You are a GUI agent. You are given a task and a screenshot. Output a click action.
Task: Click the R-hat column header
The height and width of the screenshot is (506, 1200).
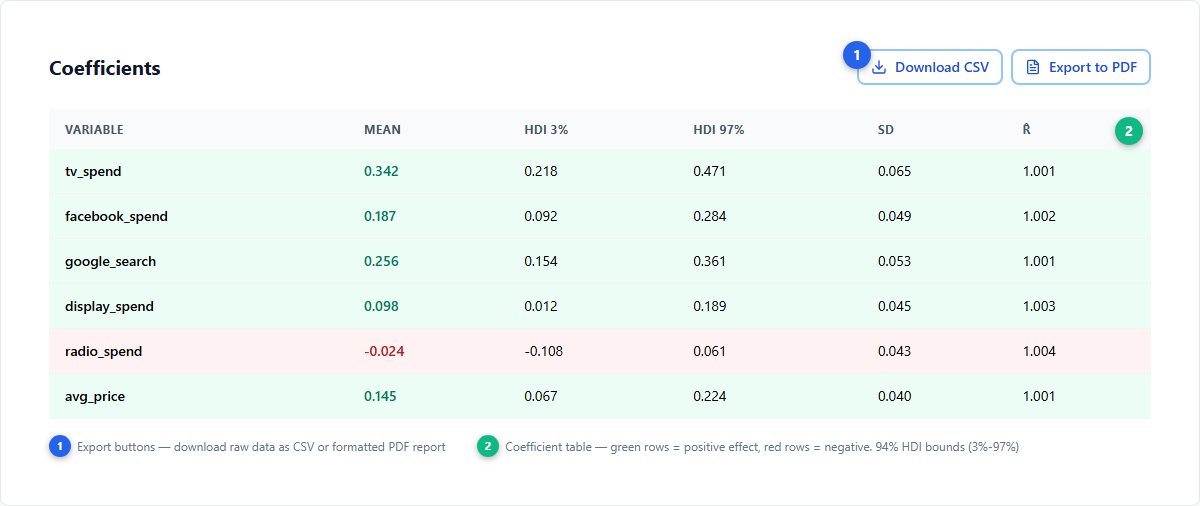point(1027,130)
